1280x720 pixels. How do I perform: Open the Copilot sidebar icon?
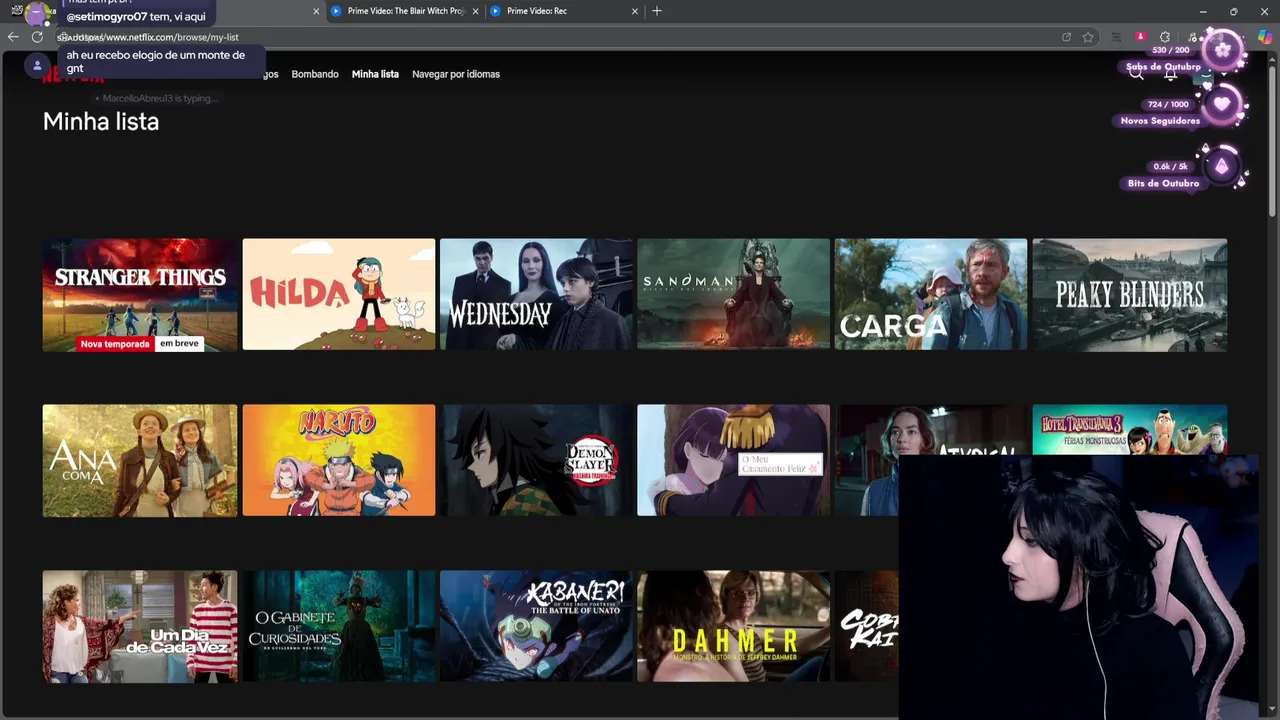[x=1265, y=37]
